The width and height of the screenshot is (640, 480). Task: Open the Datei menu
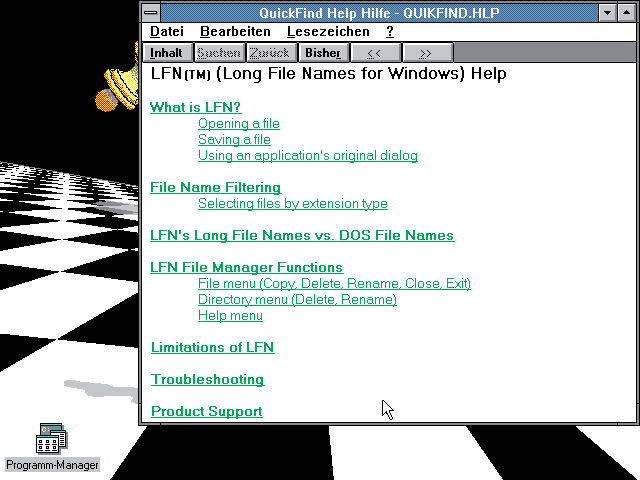click(167, 31)
